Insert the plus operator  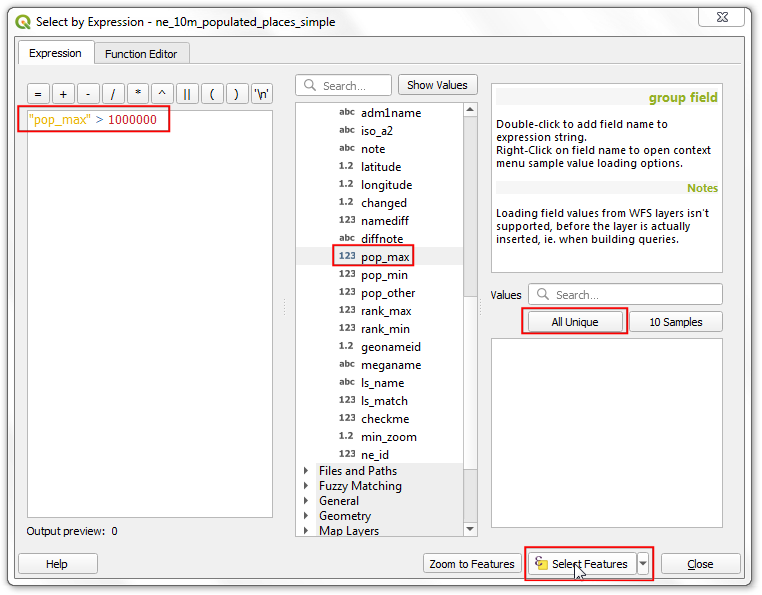tap(63, 94)
